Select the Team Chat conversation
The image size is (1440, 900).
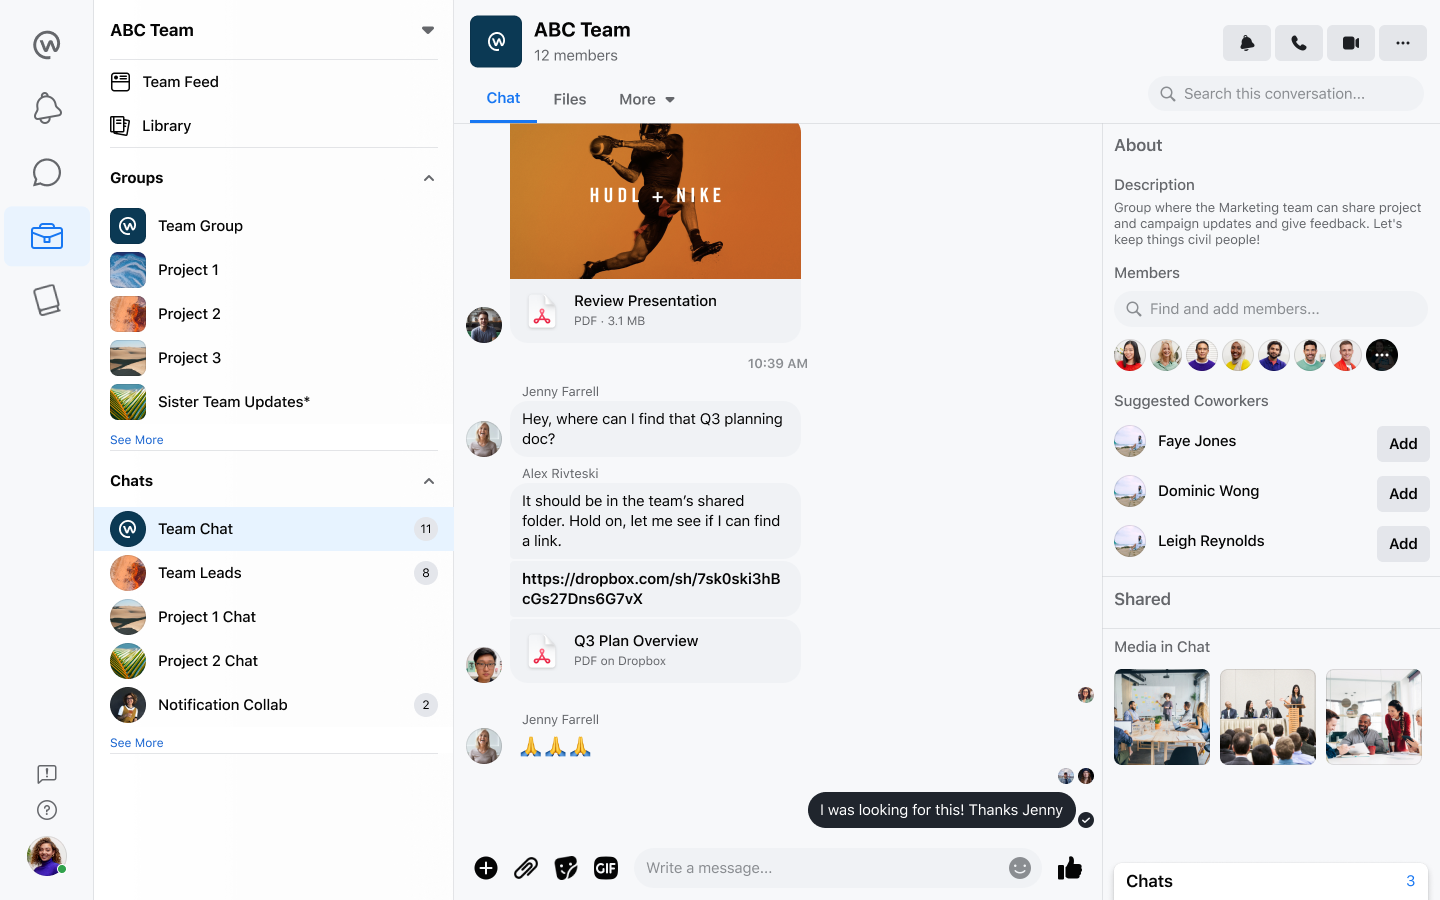pos(273,529)
